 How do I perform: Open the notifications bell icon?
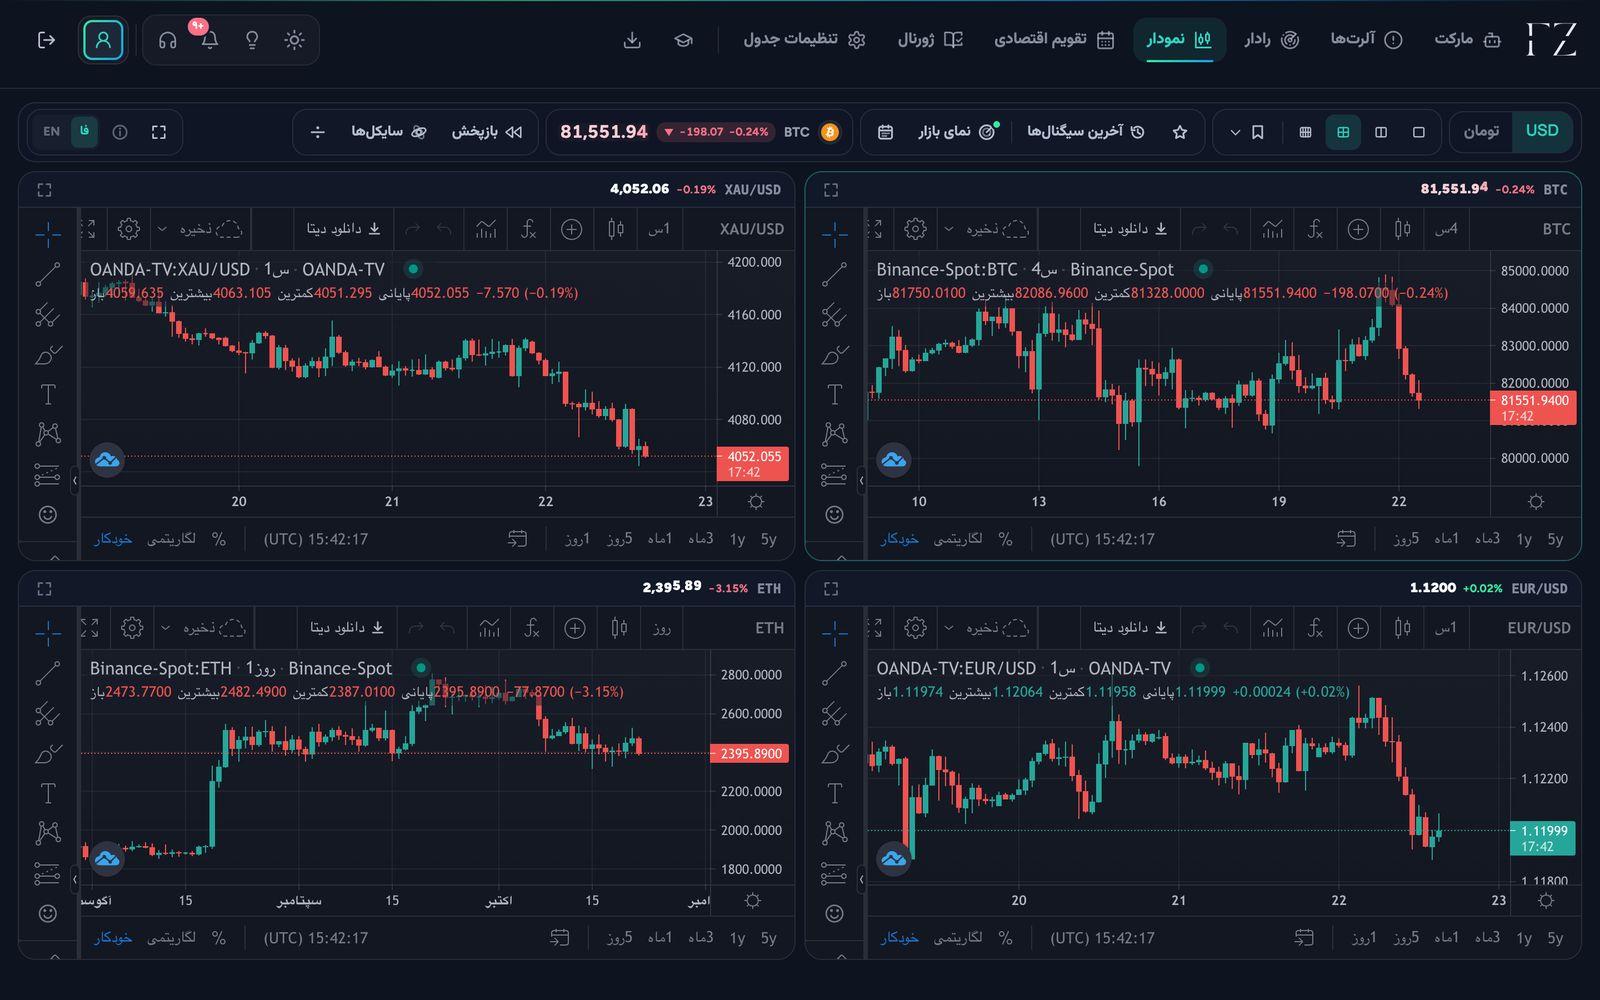click(210, 40)
